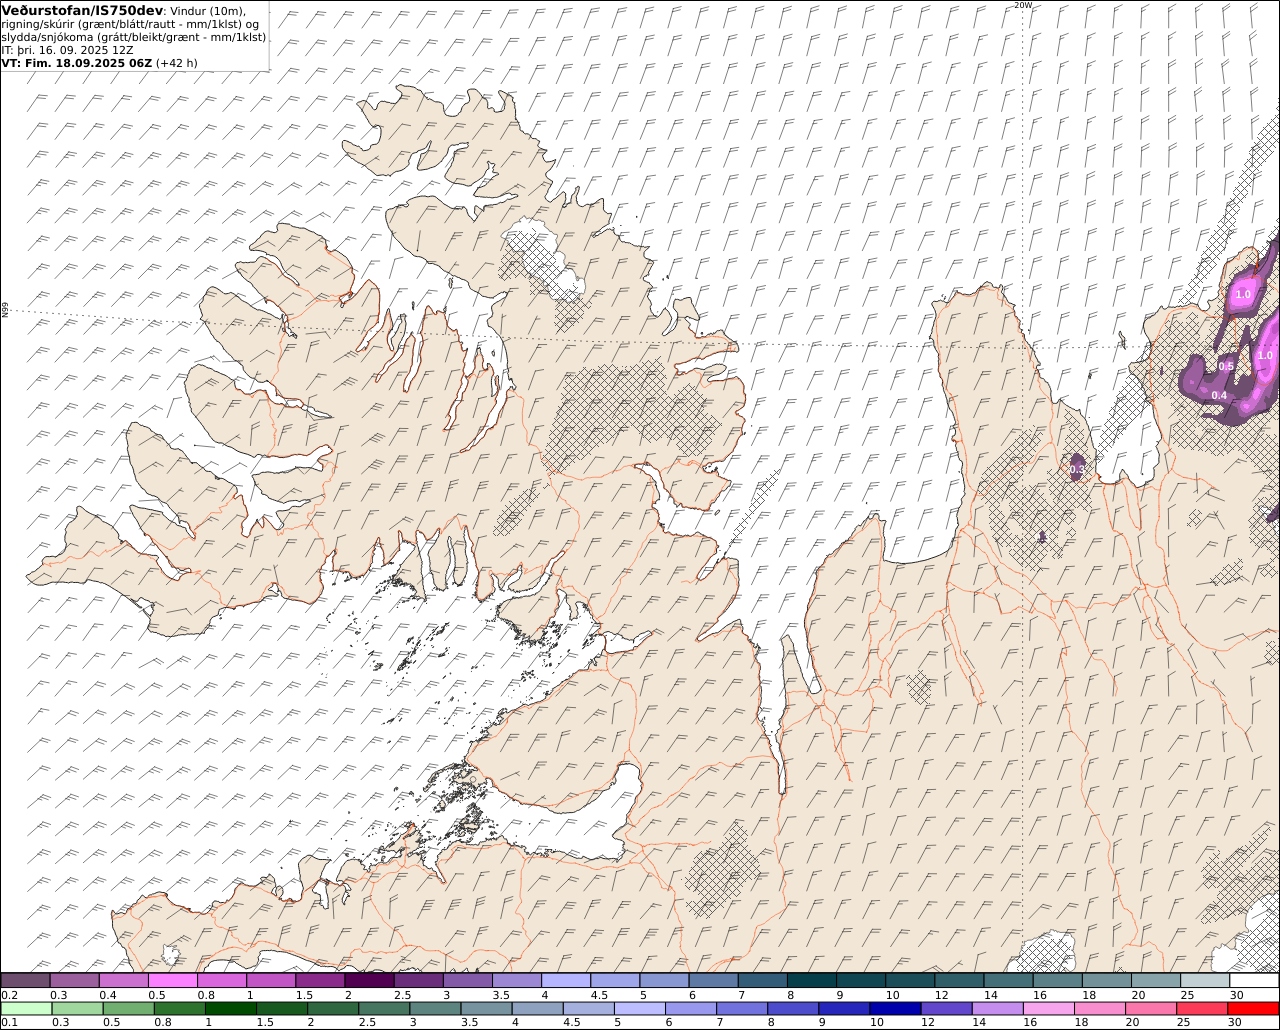The height and width of the screenshot is (1030, 1280).
Task: Click the 'N99' latitude label on left edge
Action: pos(5,311)
